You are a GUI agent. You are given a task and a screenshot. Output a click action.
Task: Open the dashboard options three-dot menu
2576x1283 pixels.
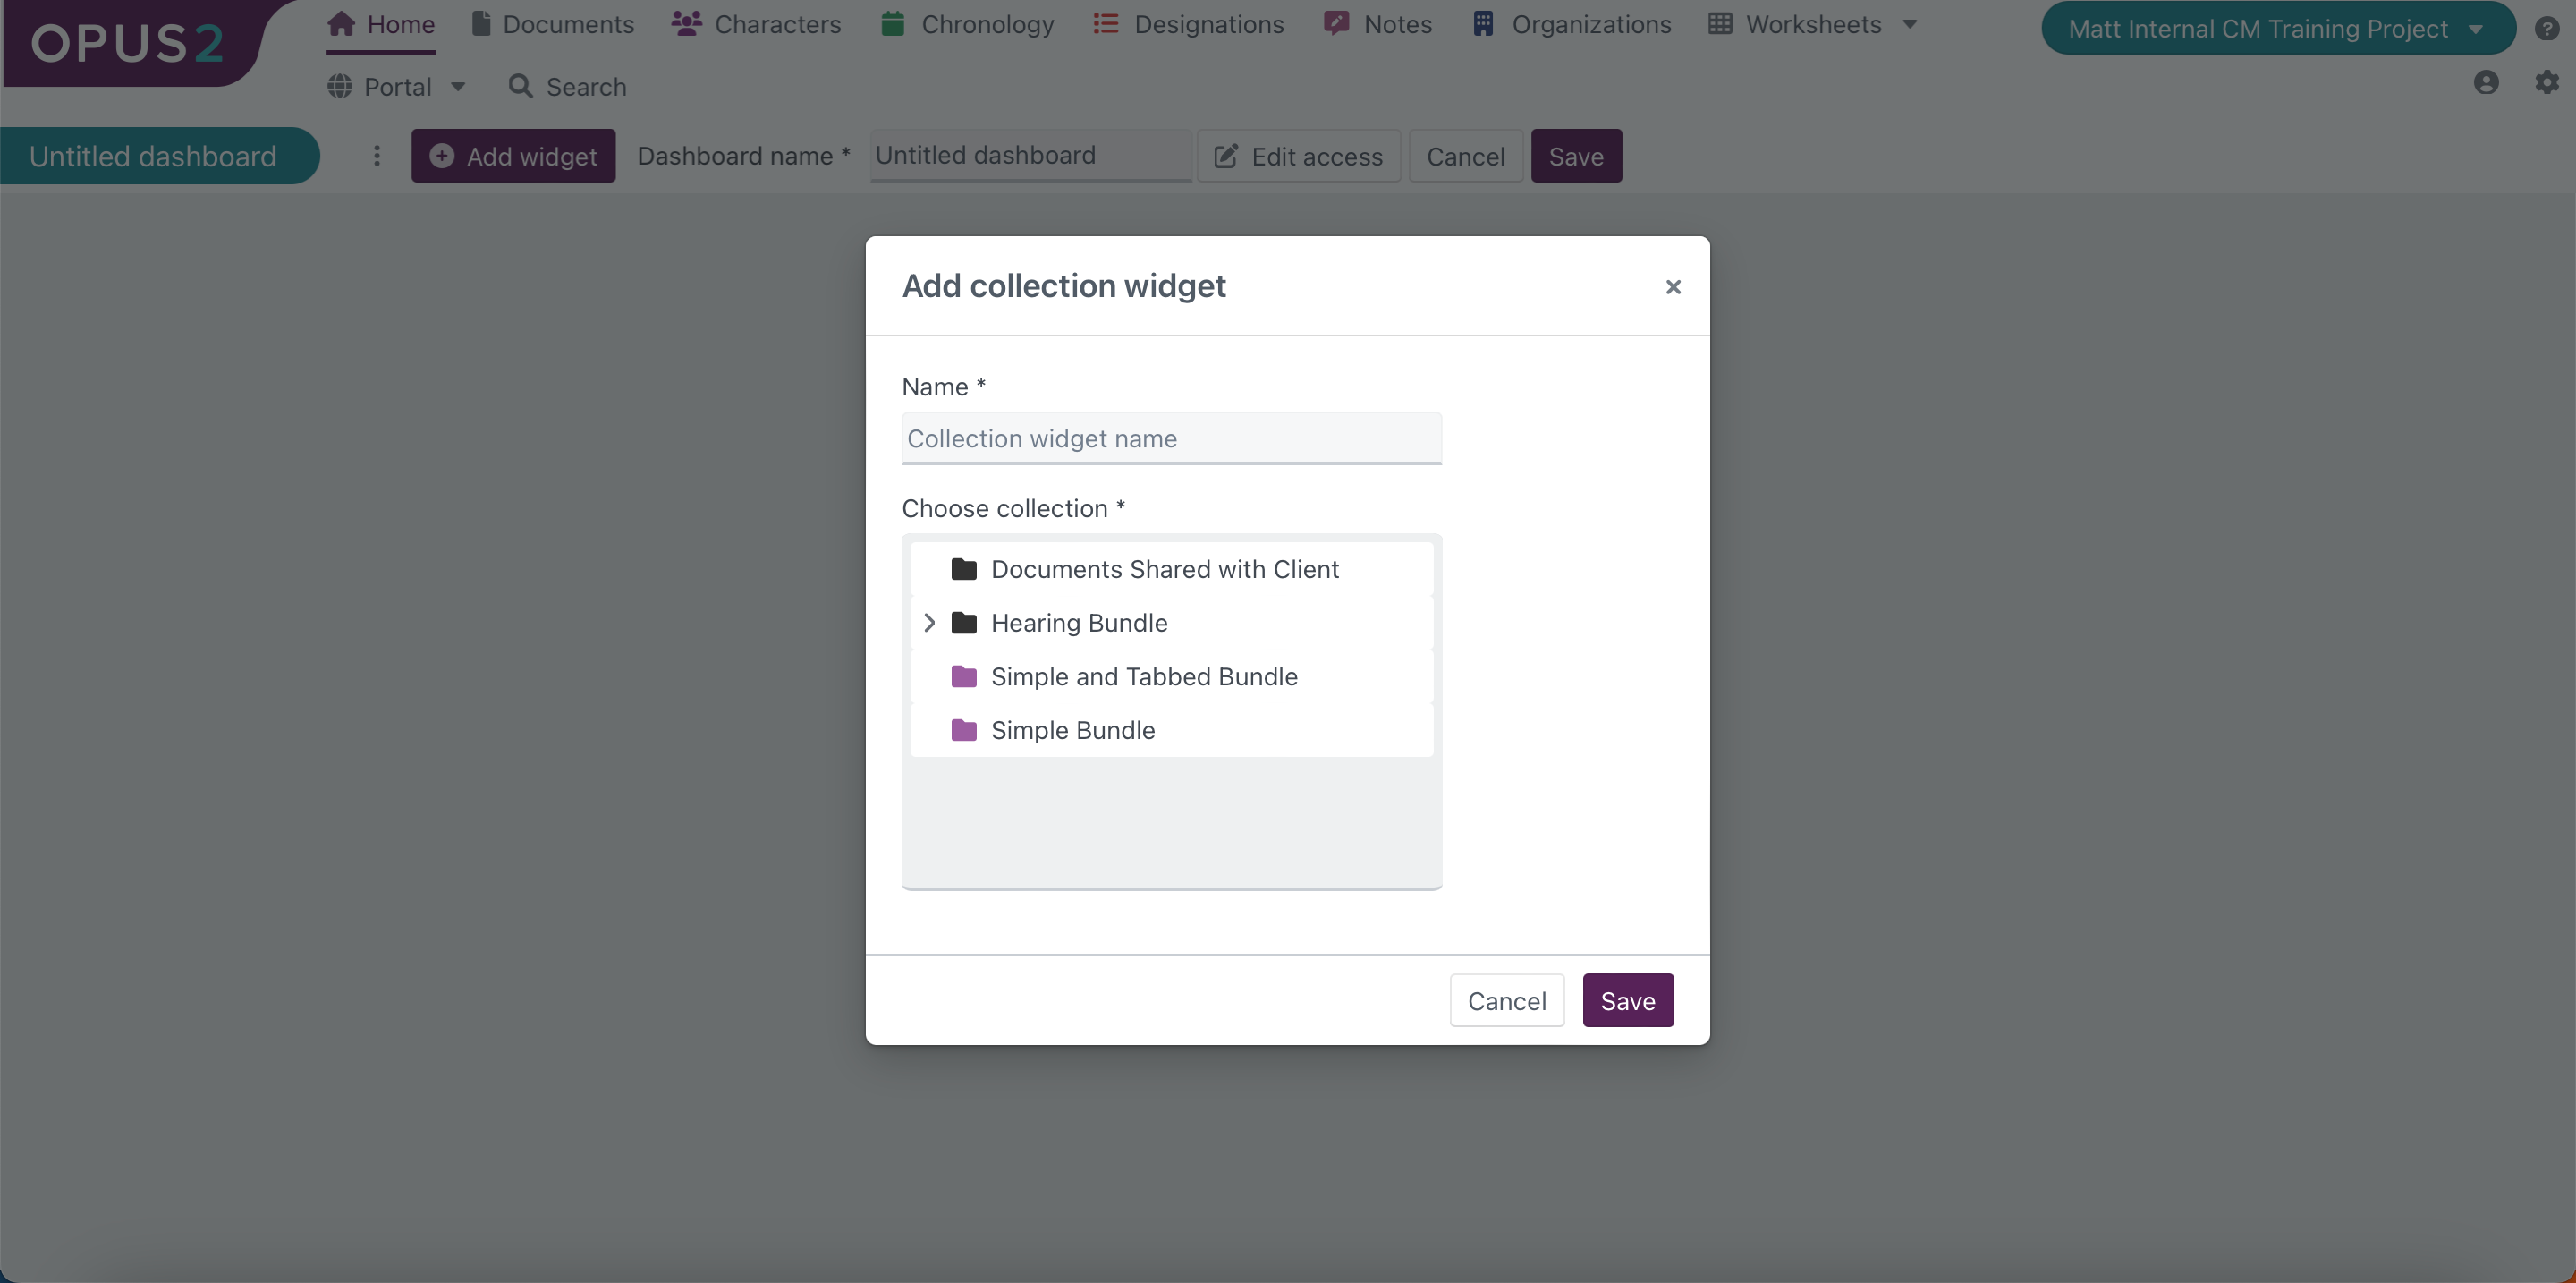pyautogui.click(x=377, y=156)
